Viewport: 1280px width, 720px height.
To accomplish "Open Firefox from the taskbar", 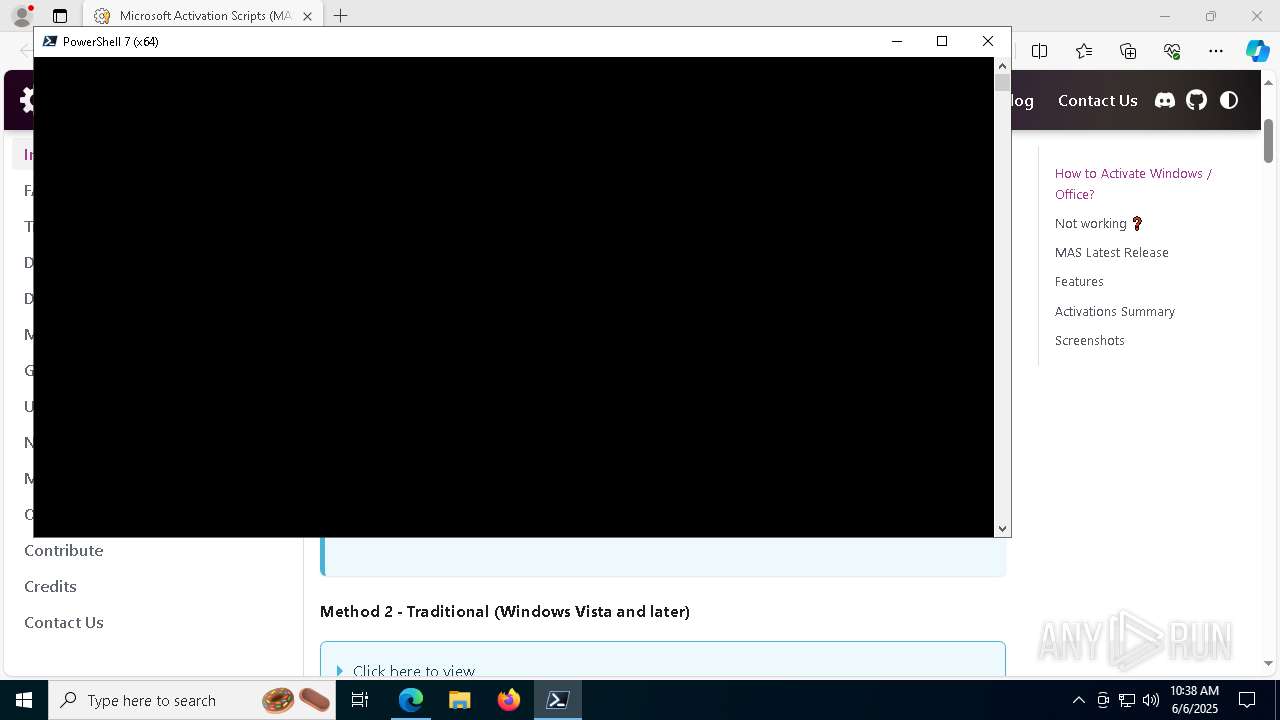I will coord(509,700).
